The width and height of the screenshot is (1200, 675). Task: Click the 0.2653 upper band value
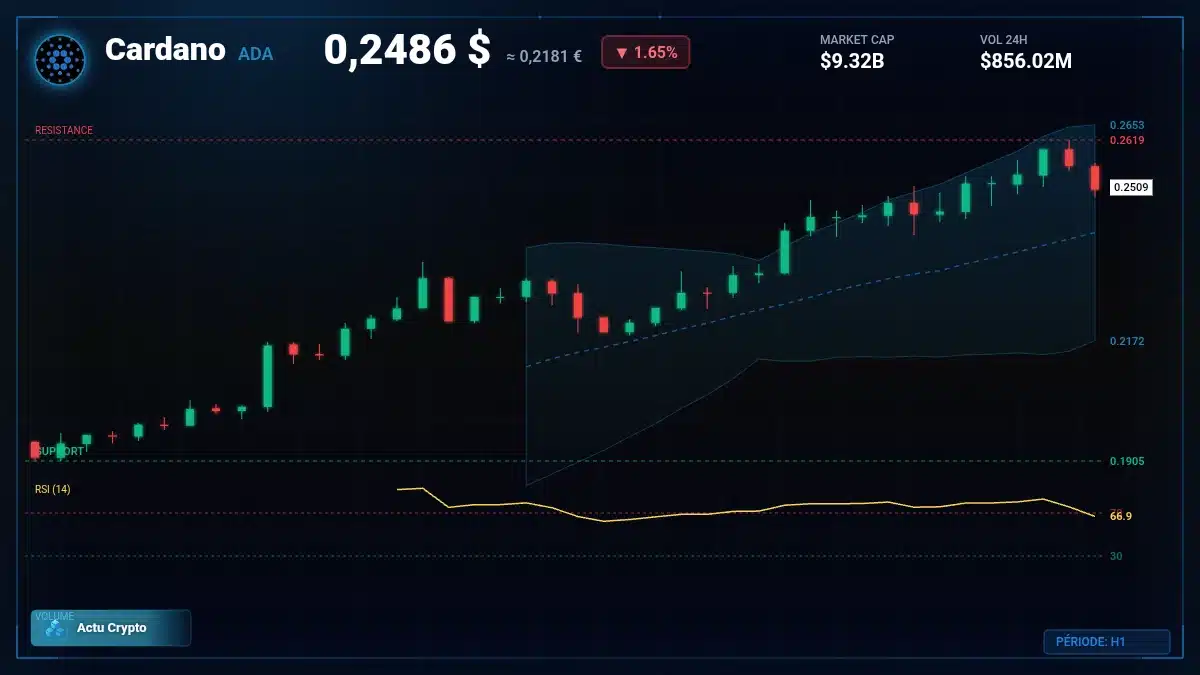click(1127, 125)
